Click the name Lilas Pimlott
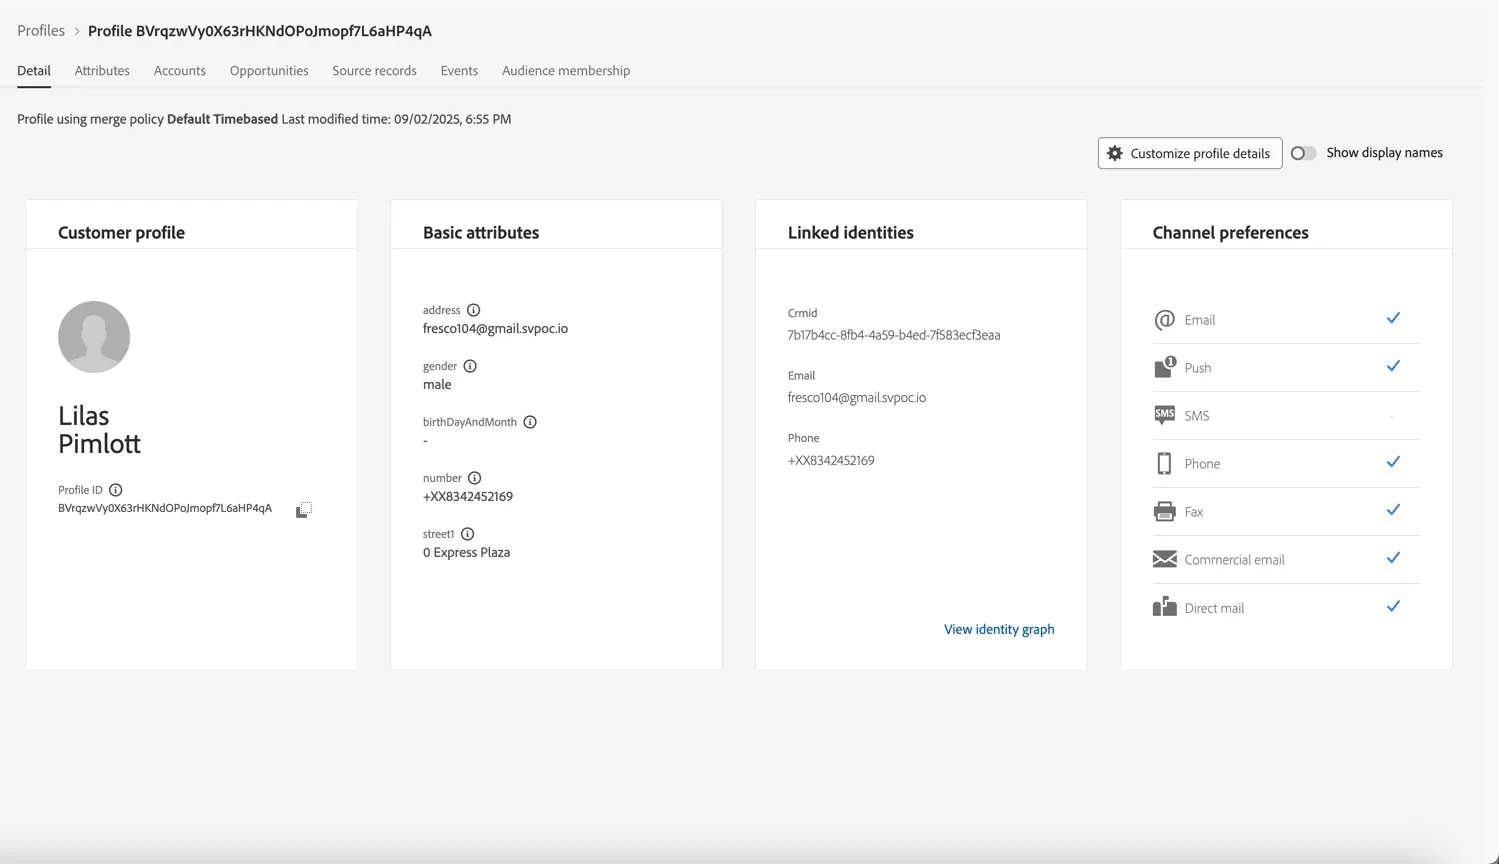This screenshot has width=1499, height=864. [99, 429]
